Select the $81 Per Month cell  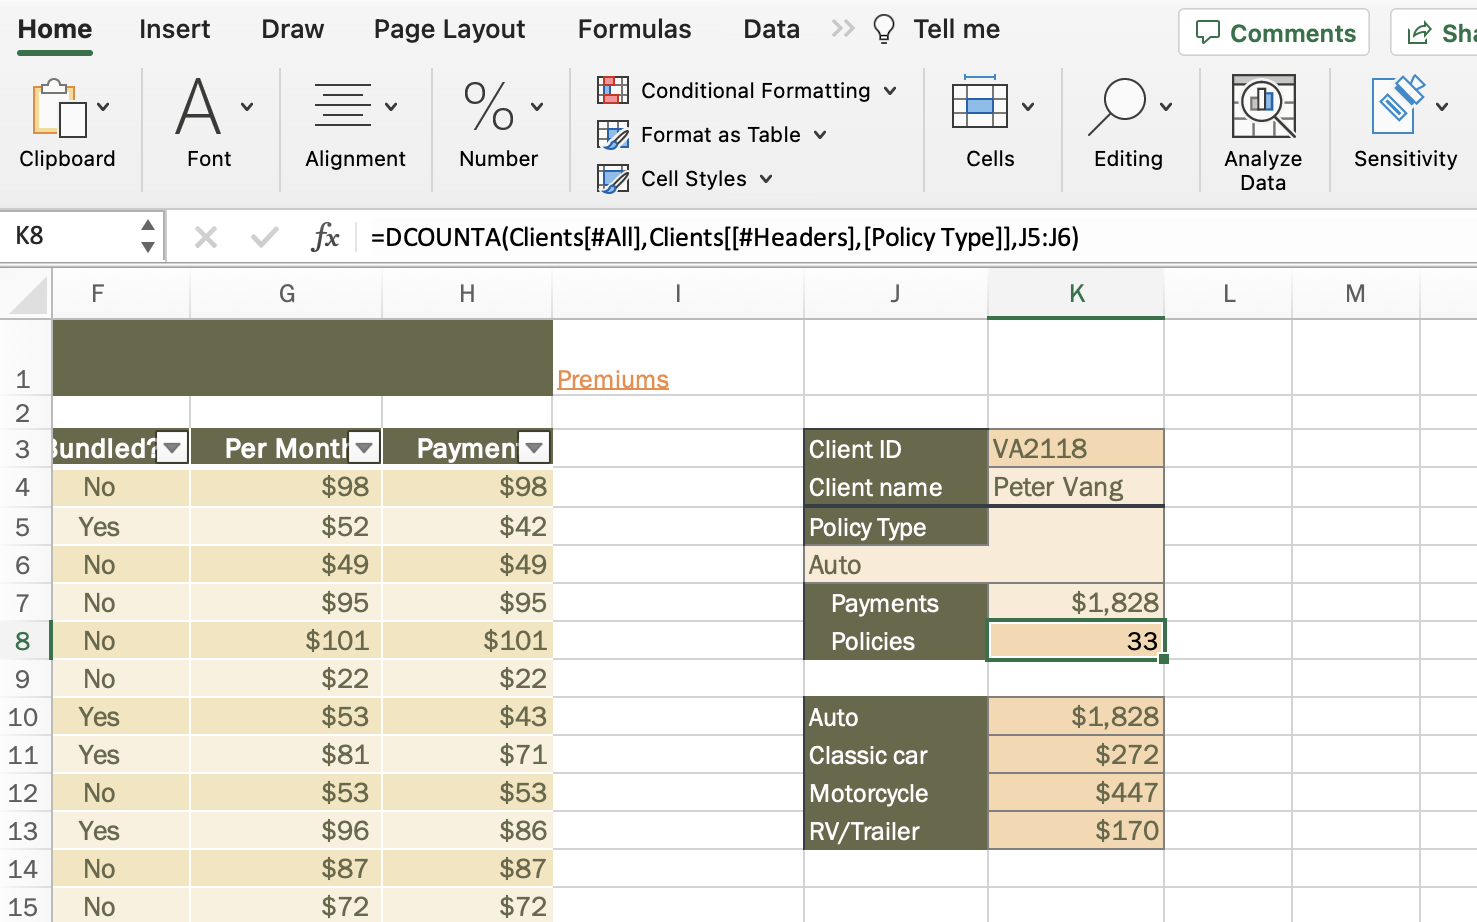pyautogui.click(x=286, y=755)
